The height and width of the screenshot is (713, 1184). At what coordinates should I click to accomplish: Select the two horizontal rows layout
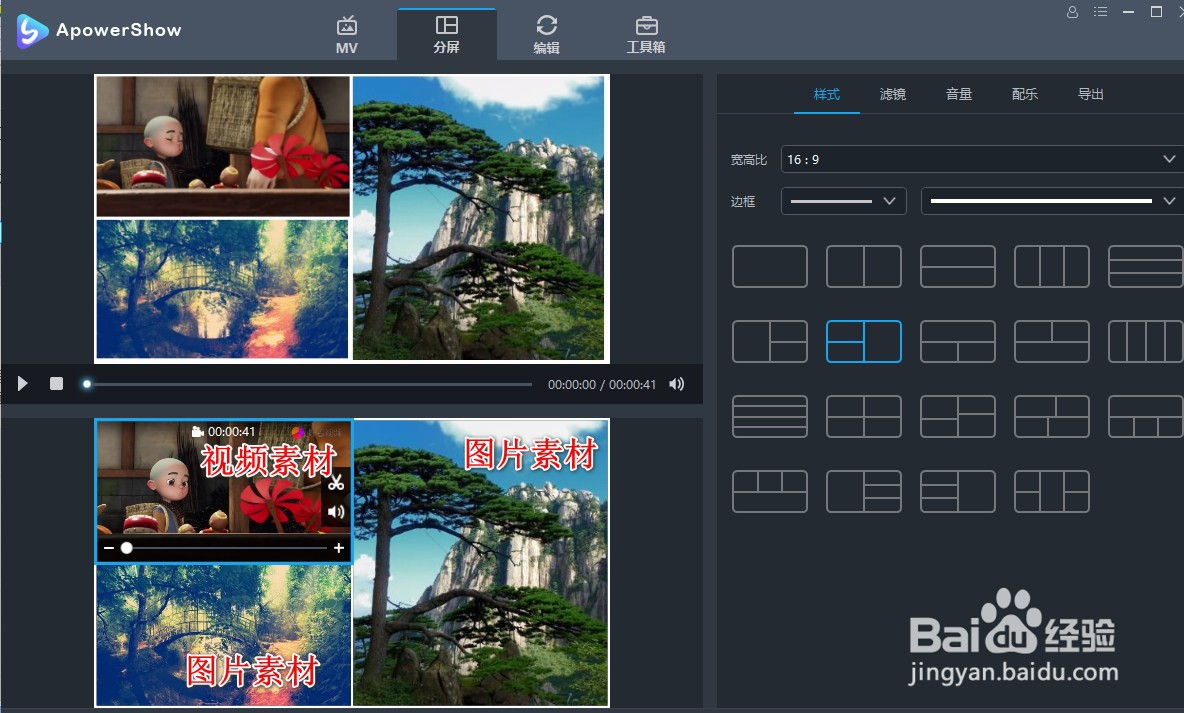(957, 266)
